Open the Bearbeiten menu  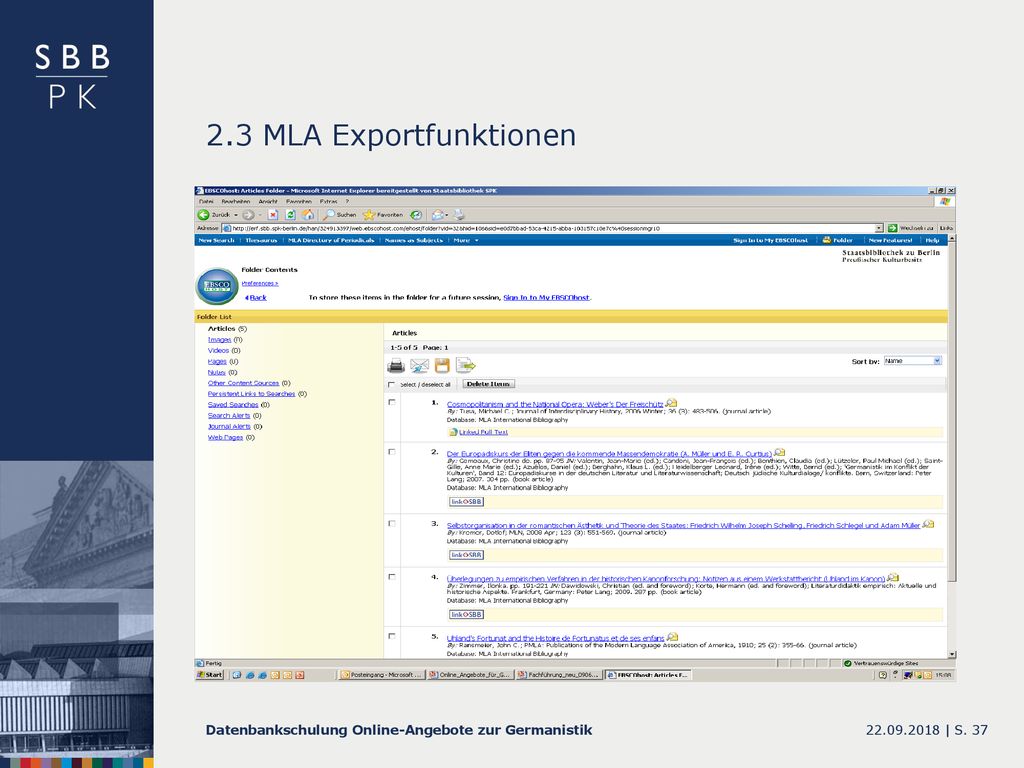pos(236,202)
